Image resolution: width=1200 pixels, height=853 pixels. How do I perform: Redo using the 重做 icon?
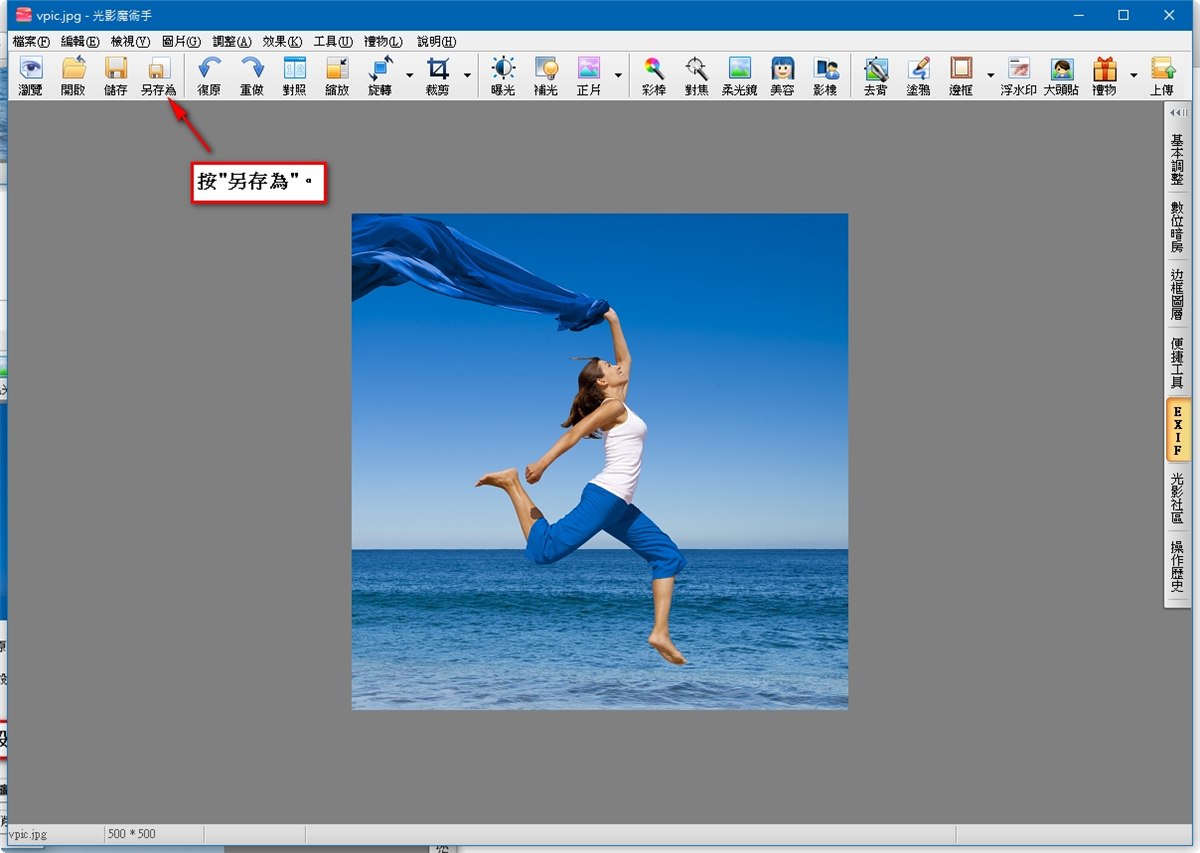(x=252, y=75)
